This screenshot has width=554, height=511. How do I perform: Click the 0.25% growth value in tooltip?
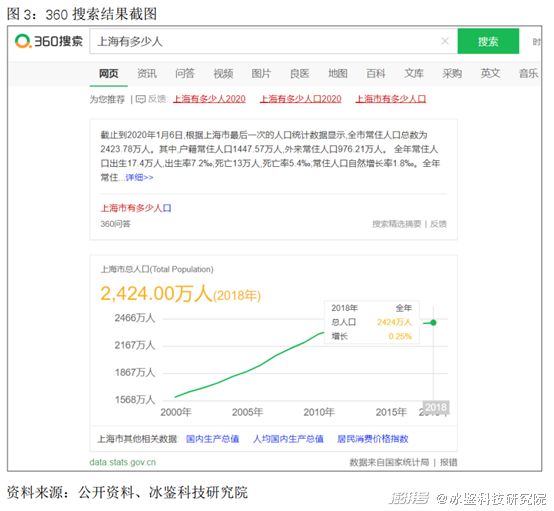pyautogui.click(x=400, y=336)
